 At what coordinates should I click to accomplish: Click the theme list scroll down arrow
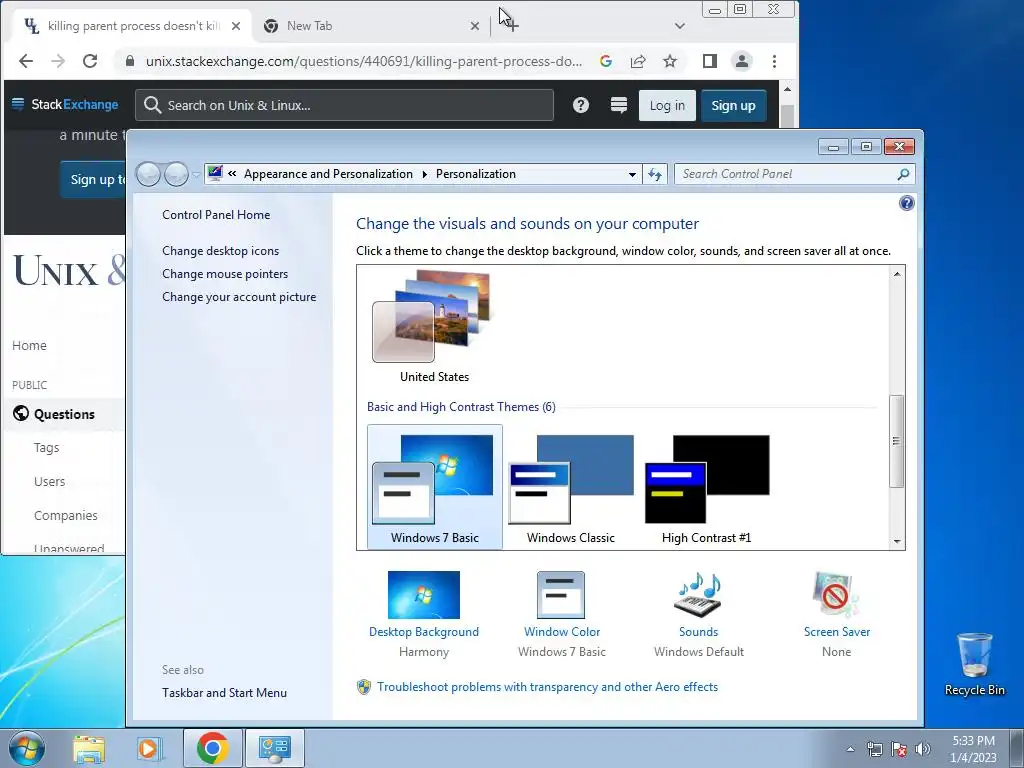click(897, 541)
